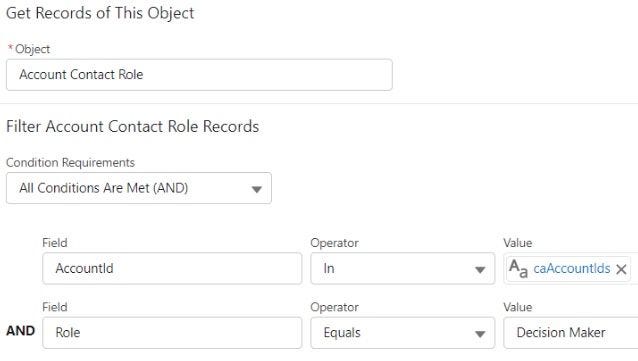Click the Operator label above Equals
The width and height of the screenshot is (638, 361).
[334, 307]
